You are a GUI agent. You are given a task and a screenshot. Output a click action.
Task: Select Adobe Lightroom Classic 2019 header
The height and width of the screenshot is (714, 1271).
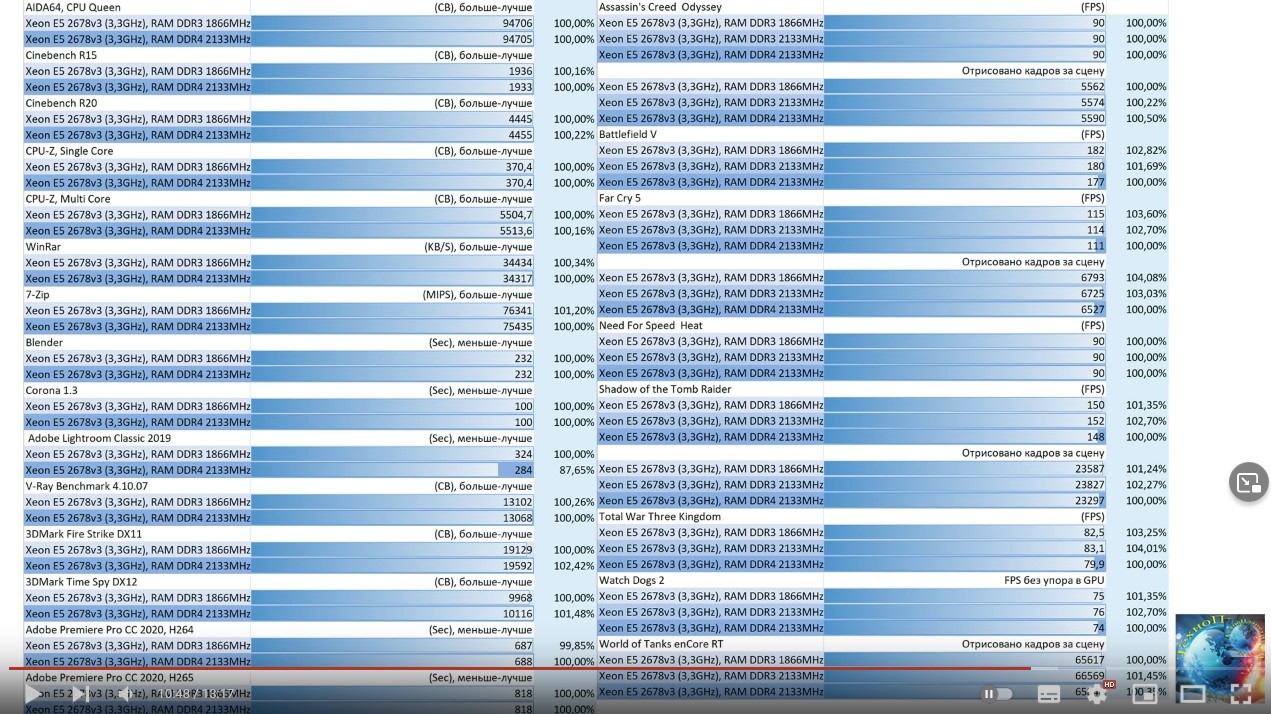pos(99,438)
